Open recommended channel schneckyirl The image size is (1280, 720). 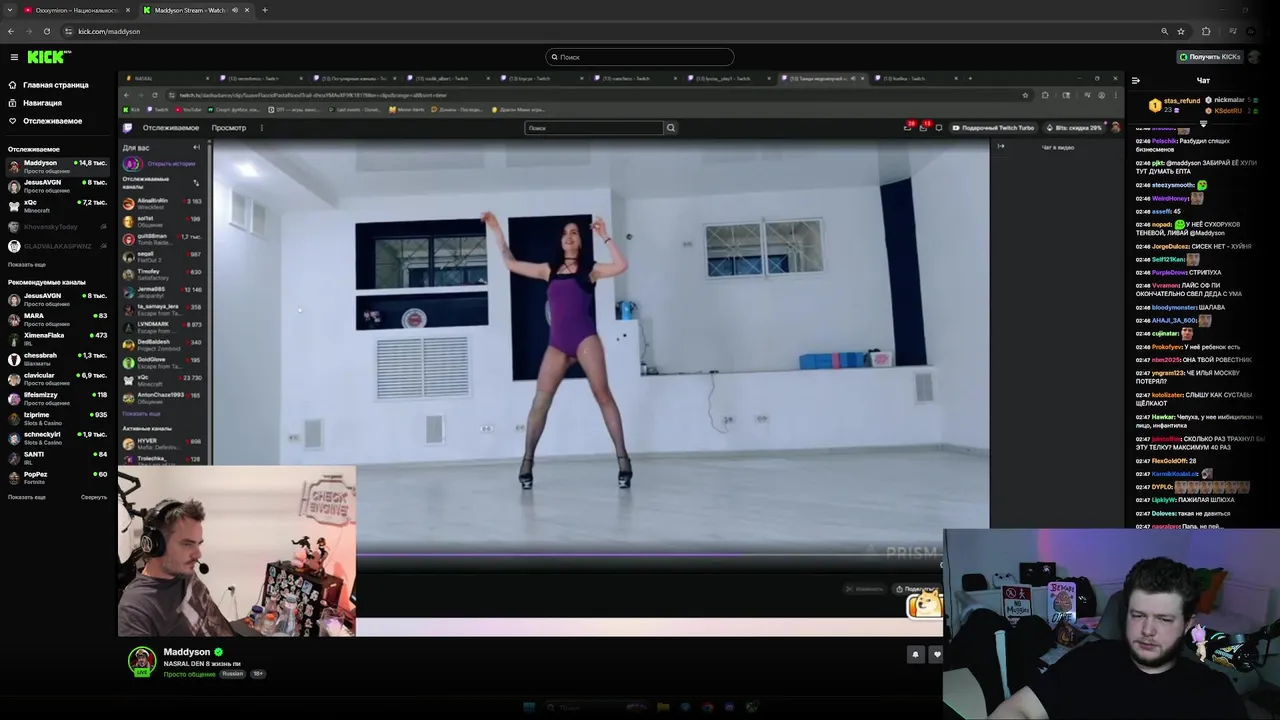click(x=59, y=438)
